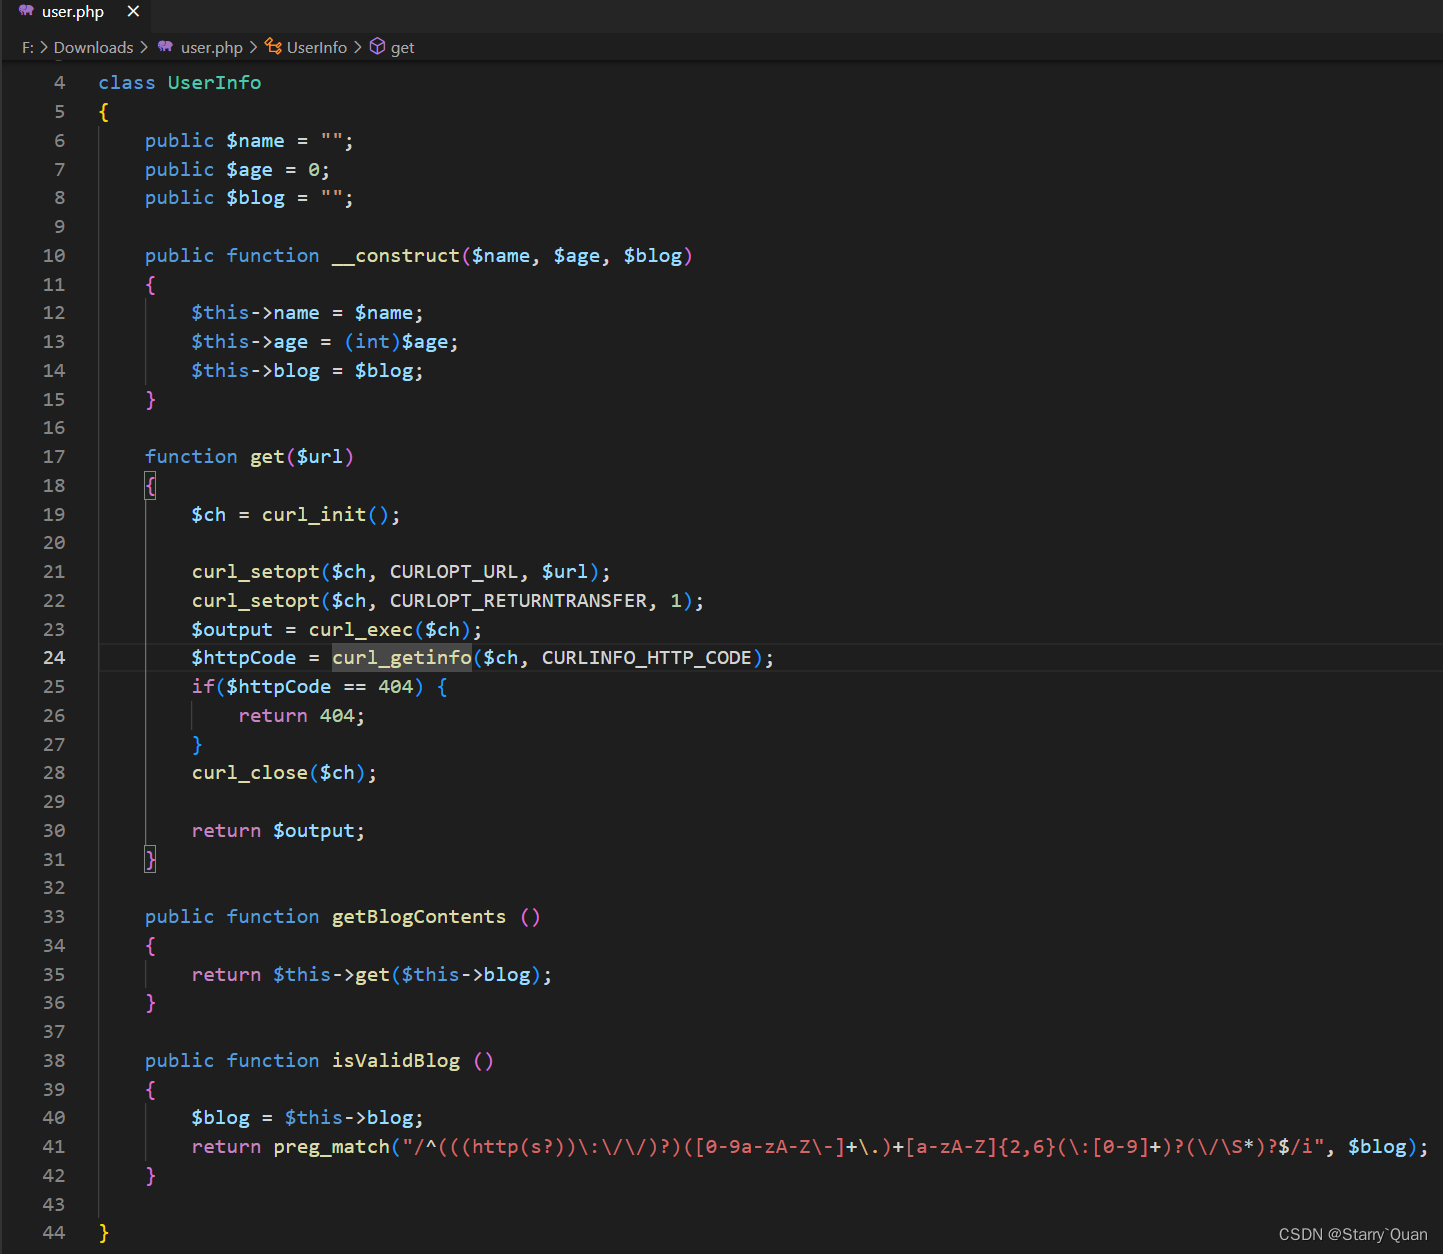
Task: Click '$this->get' call on line 35
Action: (x=331, y=975)
